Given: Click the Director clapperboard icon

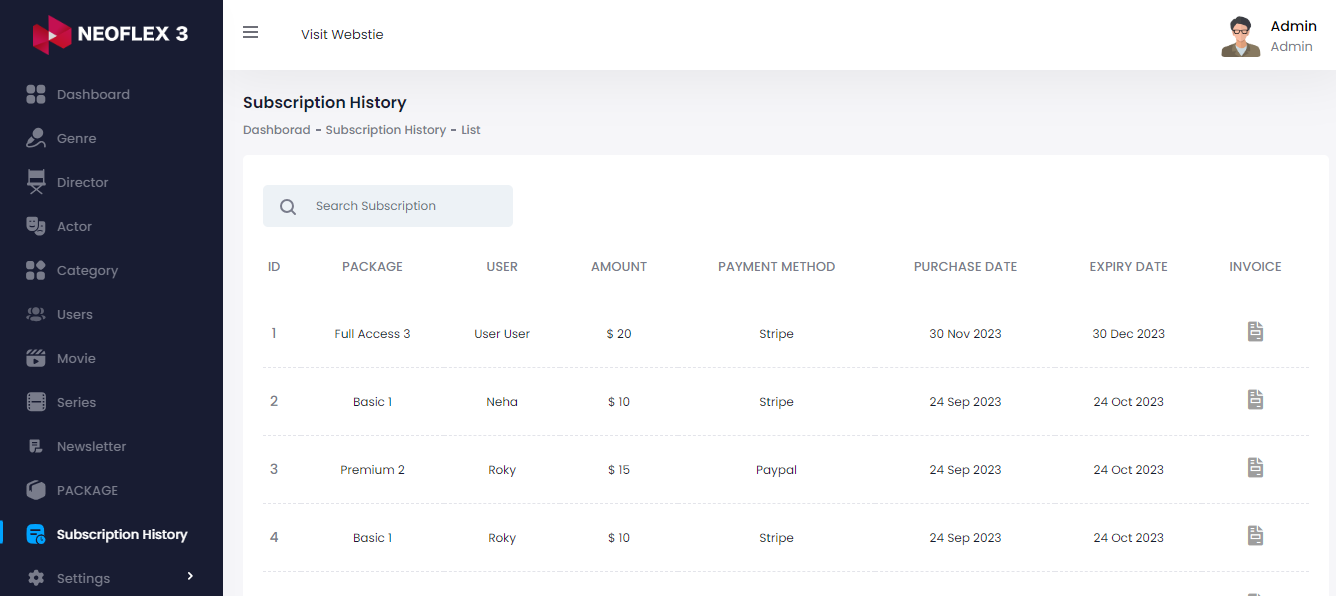Looking at the screenshot, I should tap(36, 182).
